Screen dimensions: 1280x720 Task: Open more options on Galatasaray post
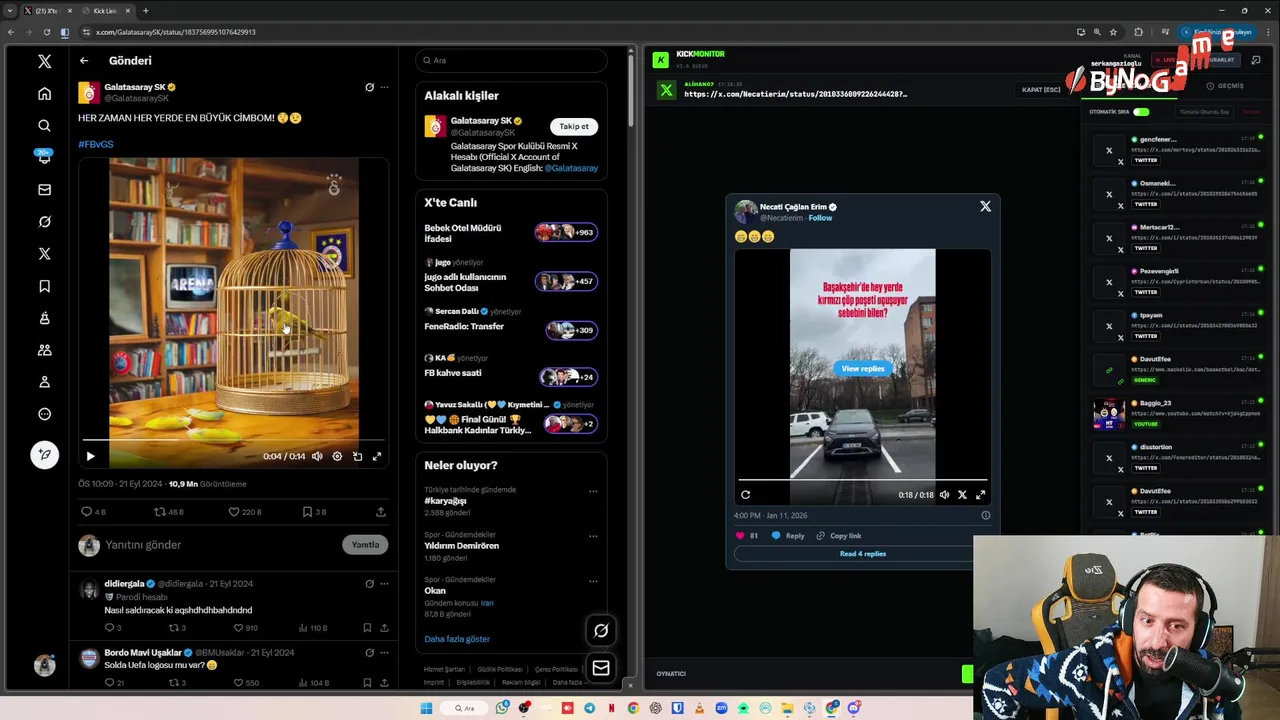coord(384,87)
